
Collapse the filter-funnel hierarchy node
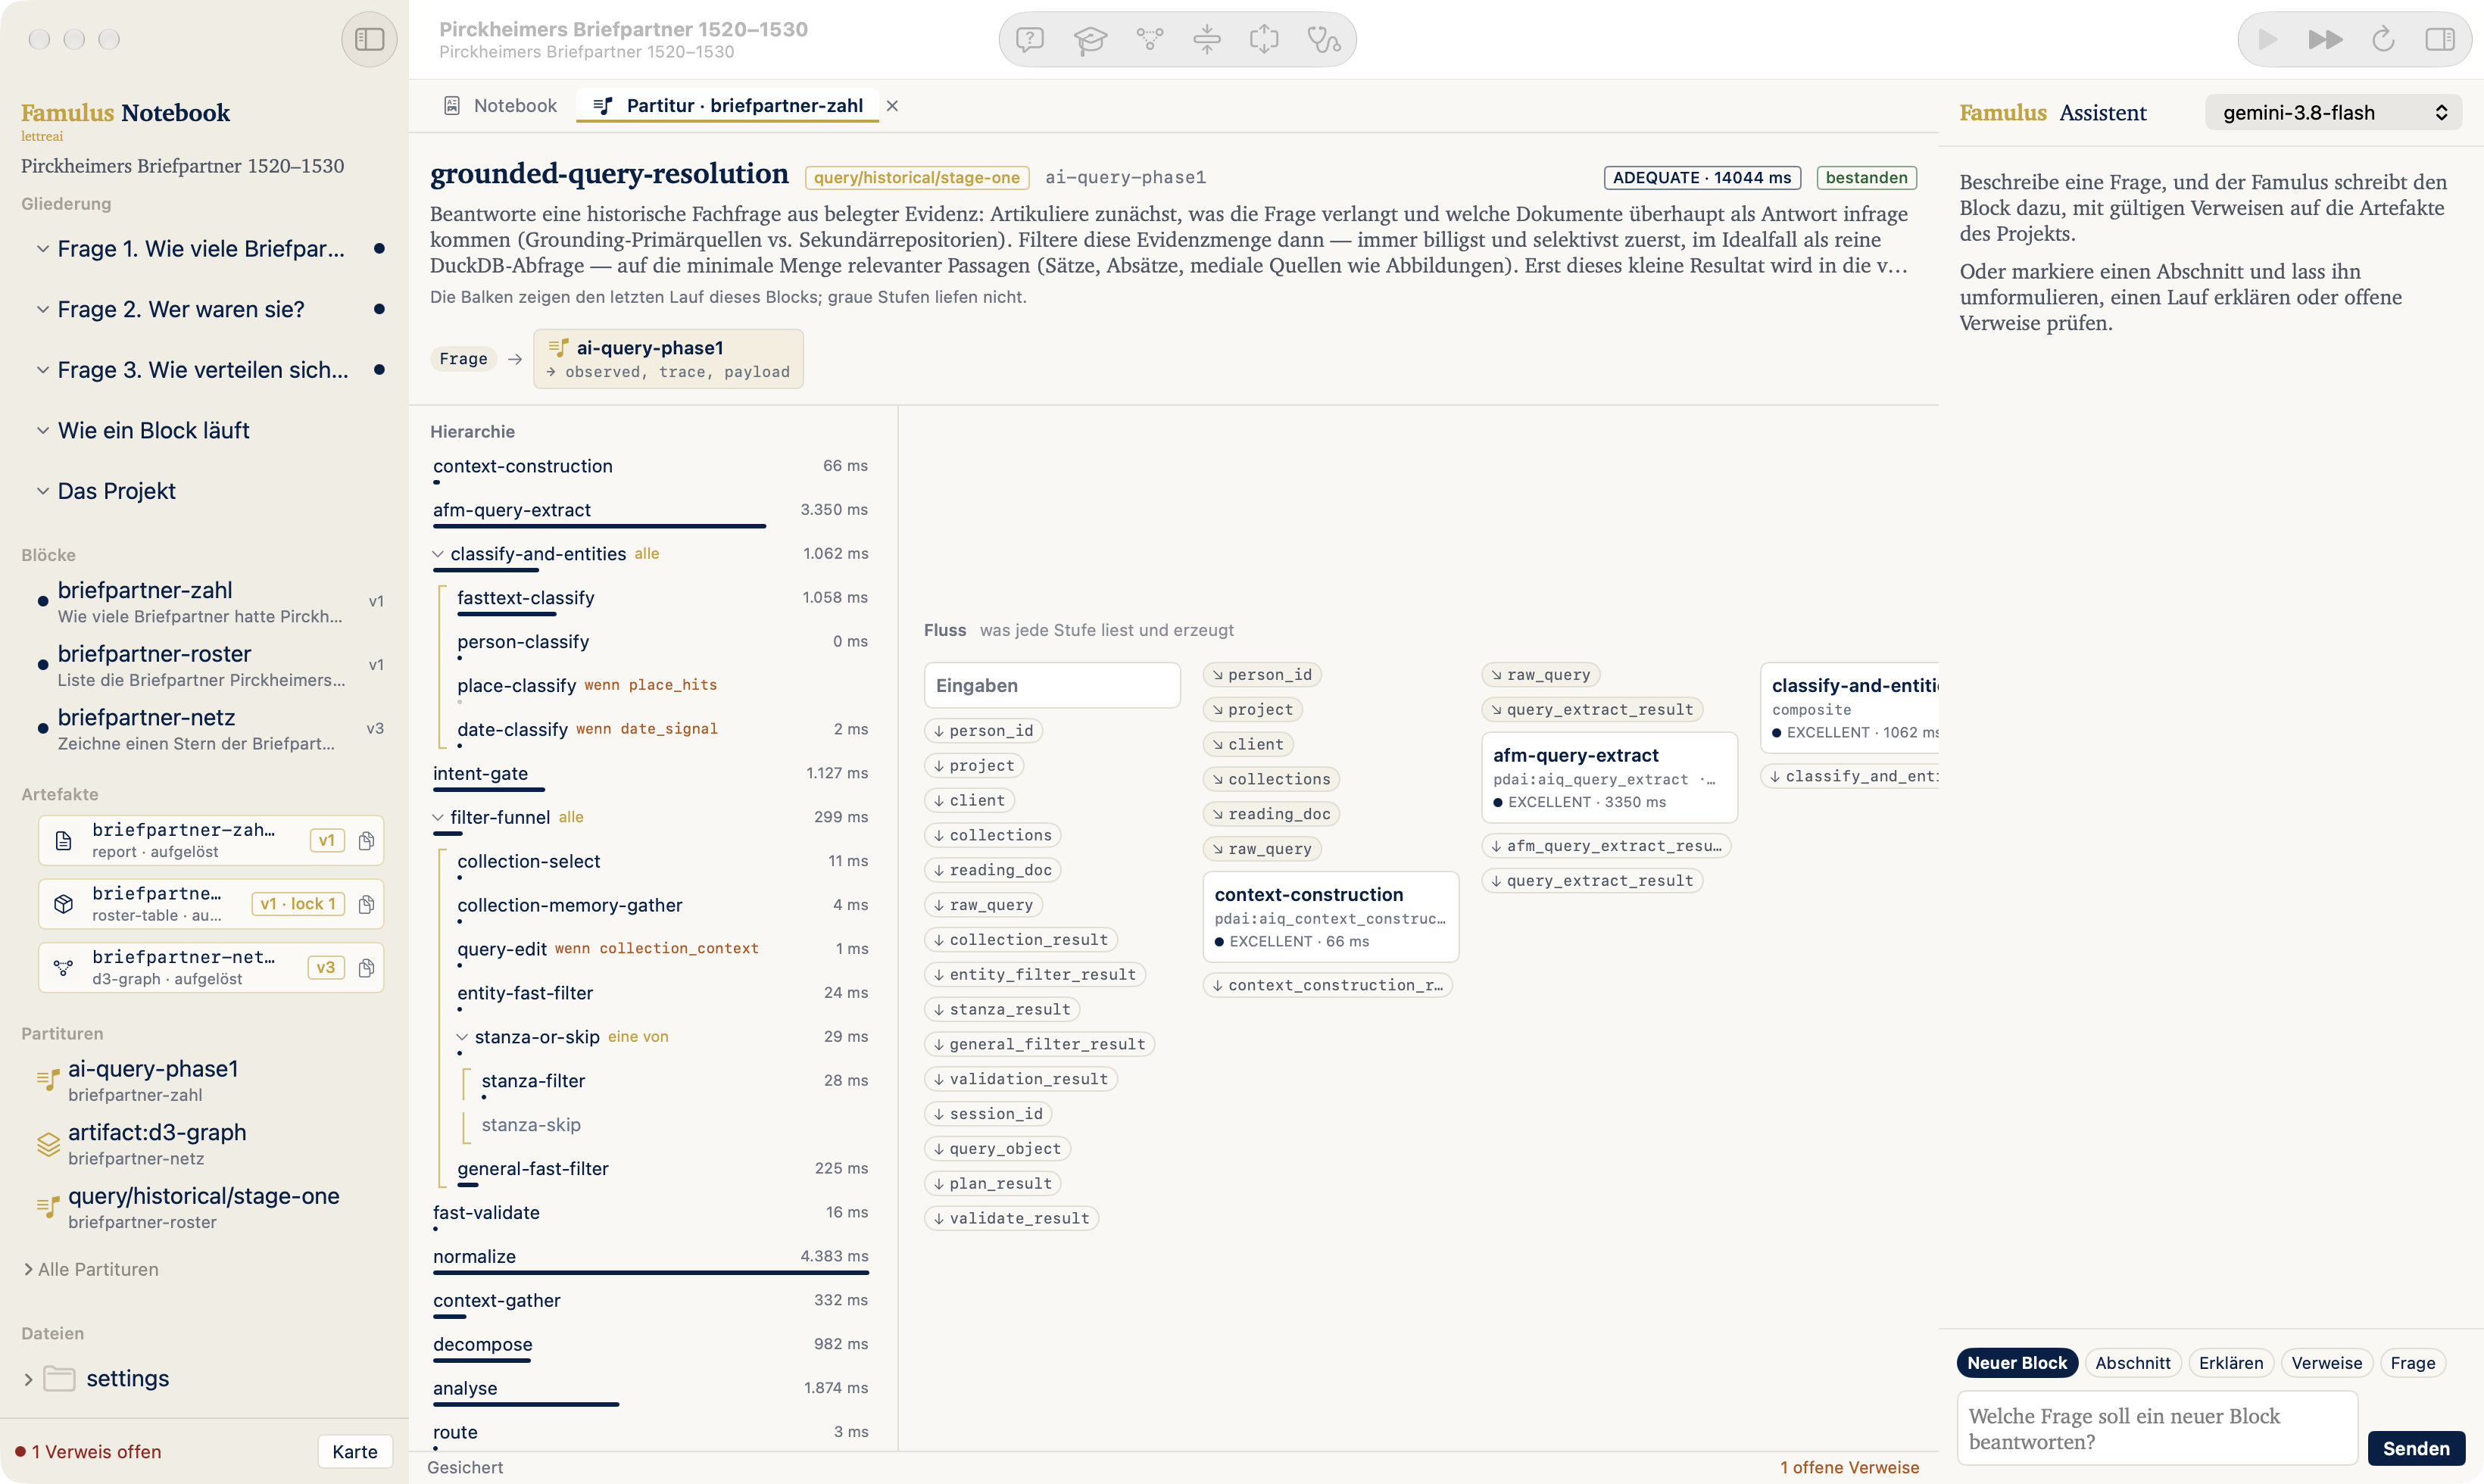click(x=438, y=817)
